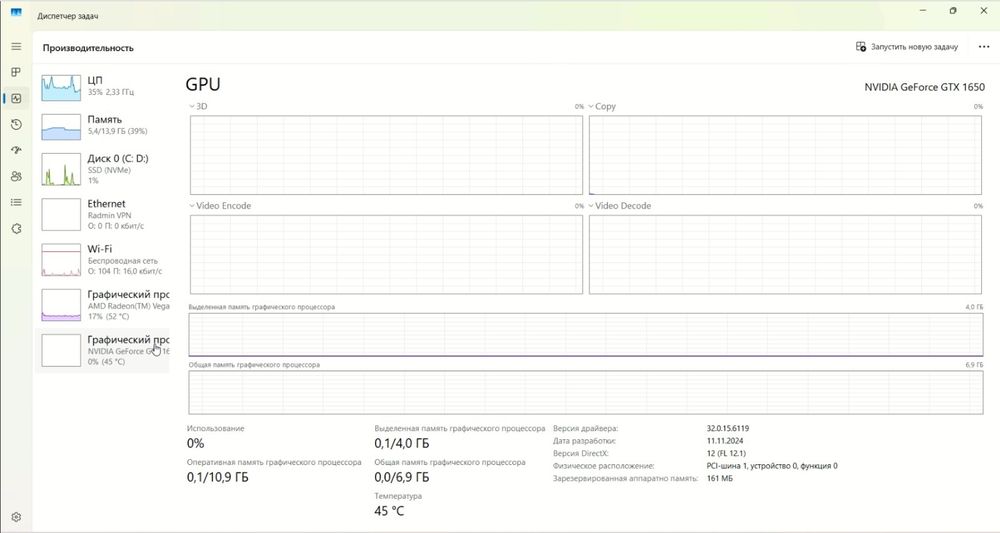Image resolution: width=1000 pixels, height=533 pixels.
Task: Open the Details page icon
Action: tap(17, 202)
